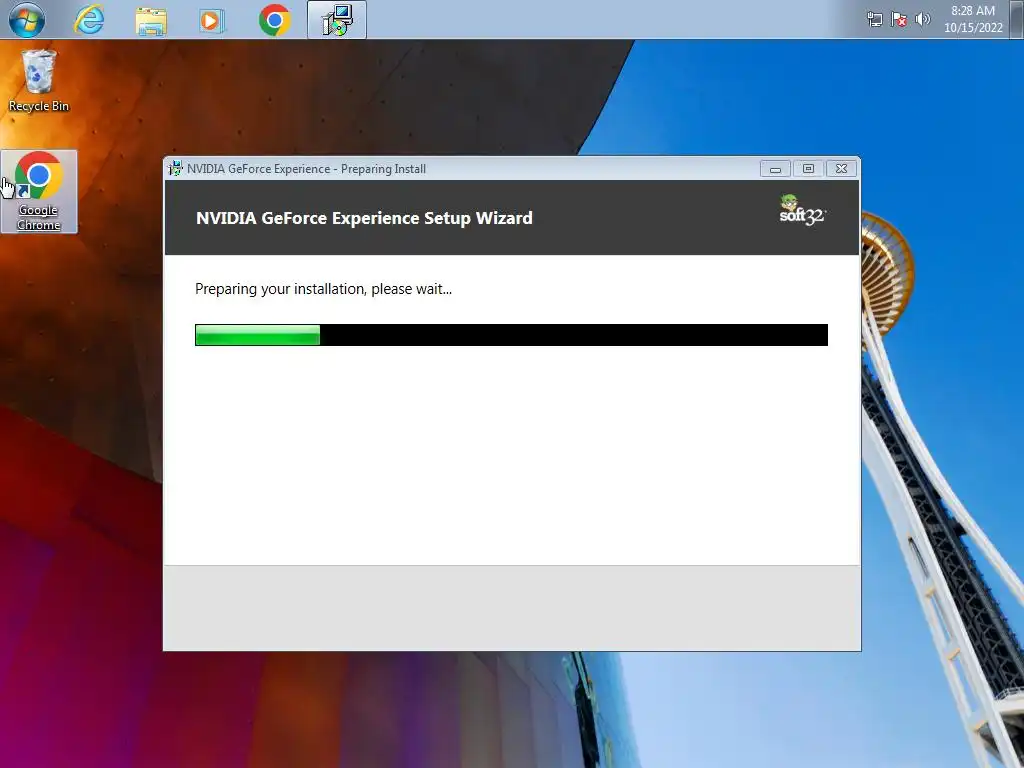The height and width of the screenshot is (768, 1024).
Task: Launch Internet Explorer from the taskbar
Action: pos(89,20)
